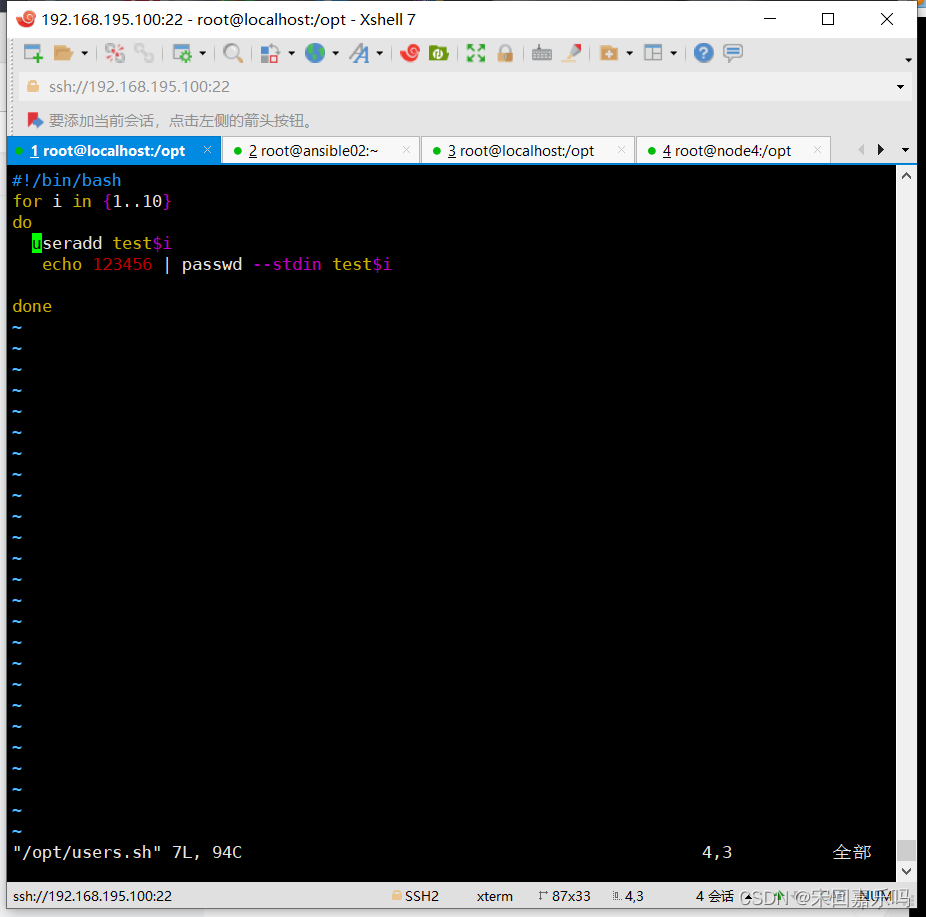The height and width of the screenshot is (917, 926).
Task: Click the vertical scrollbar thumb
Action: [x=907, y=850]
